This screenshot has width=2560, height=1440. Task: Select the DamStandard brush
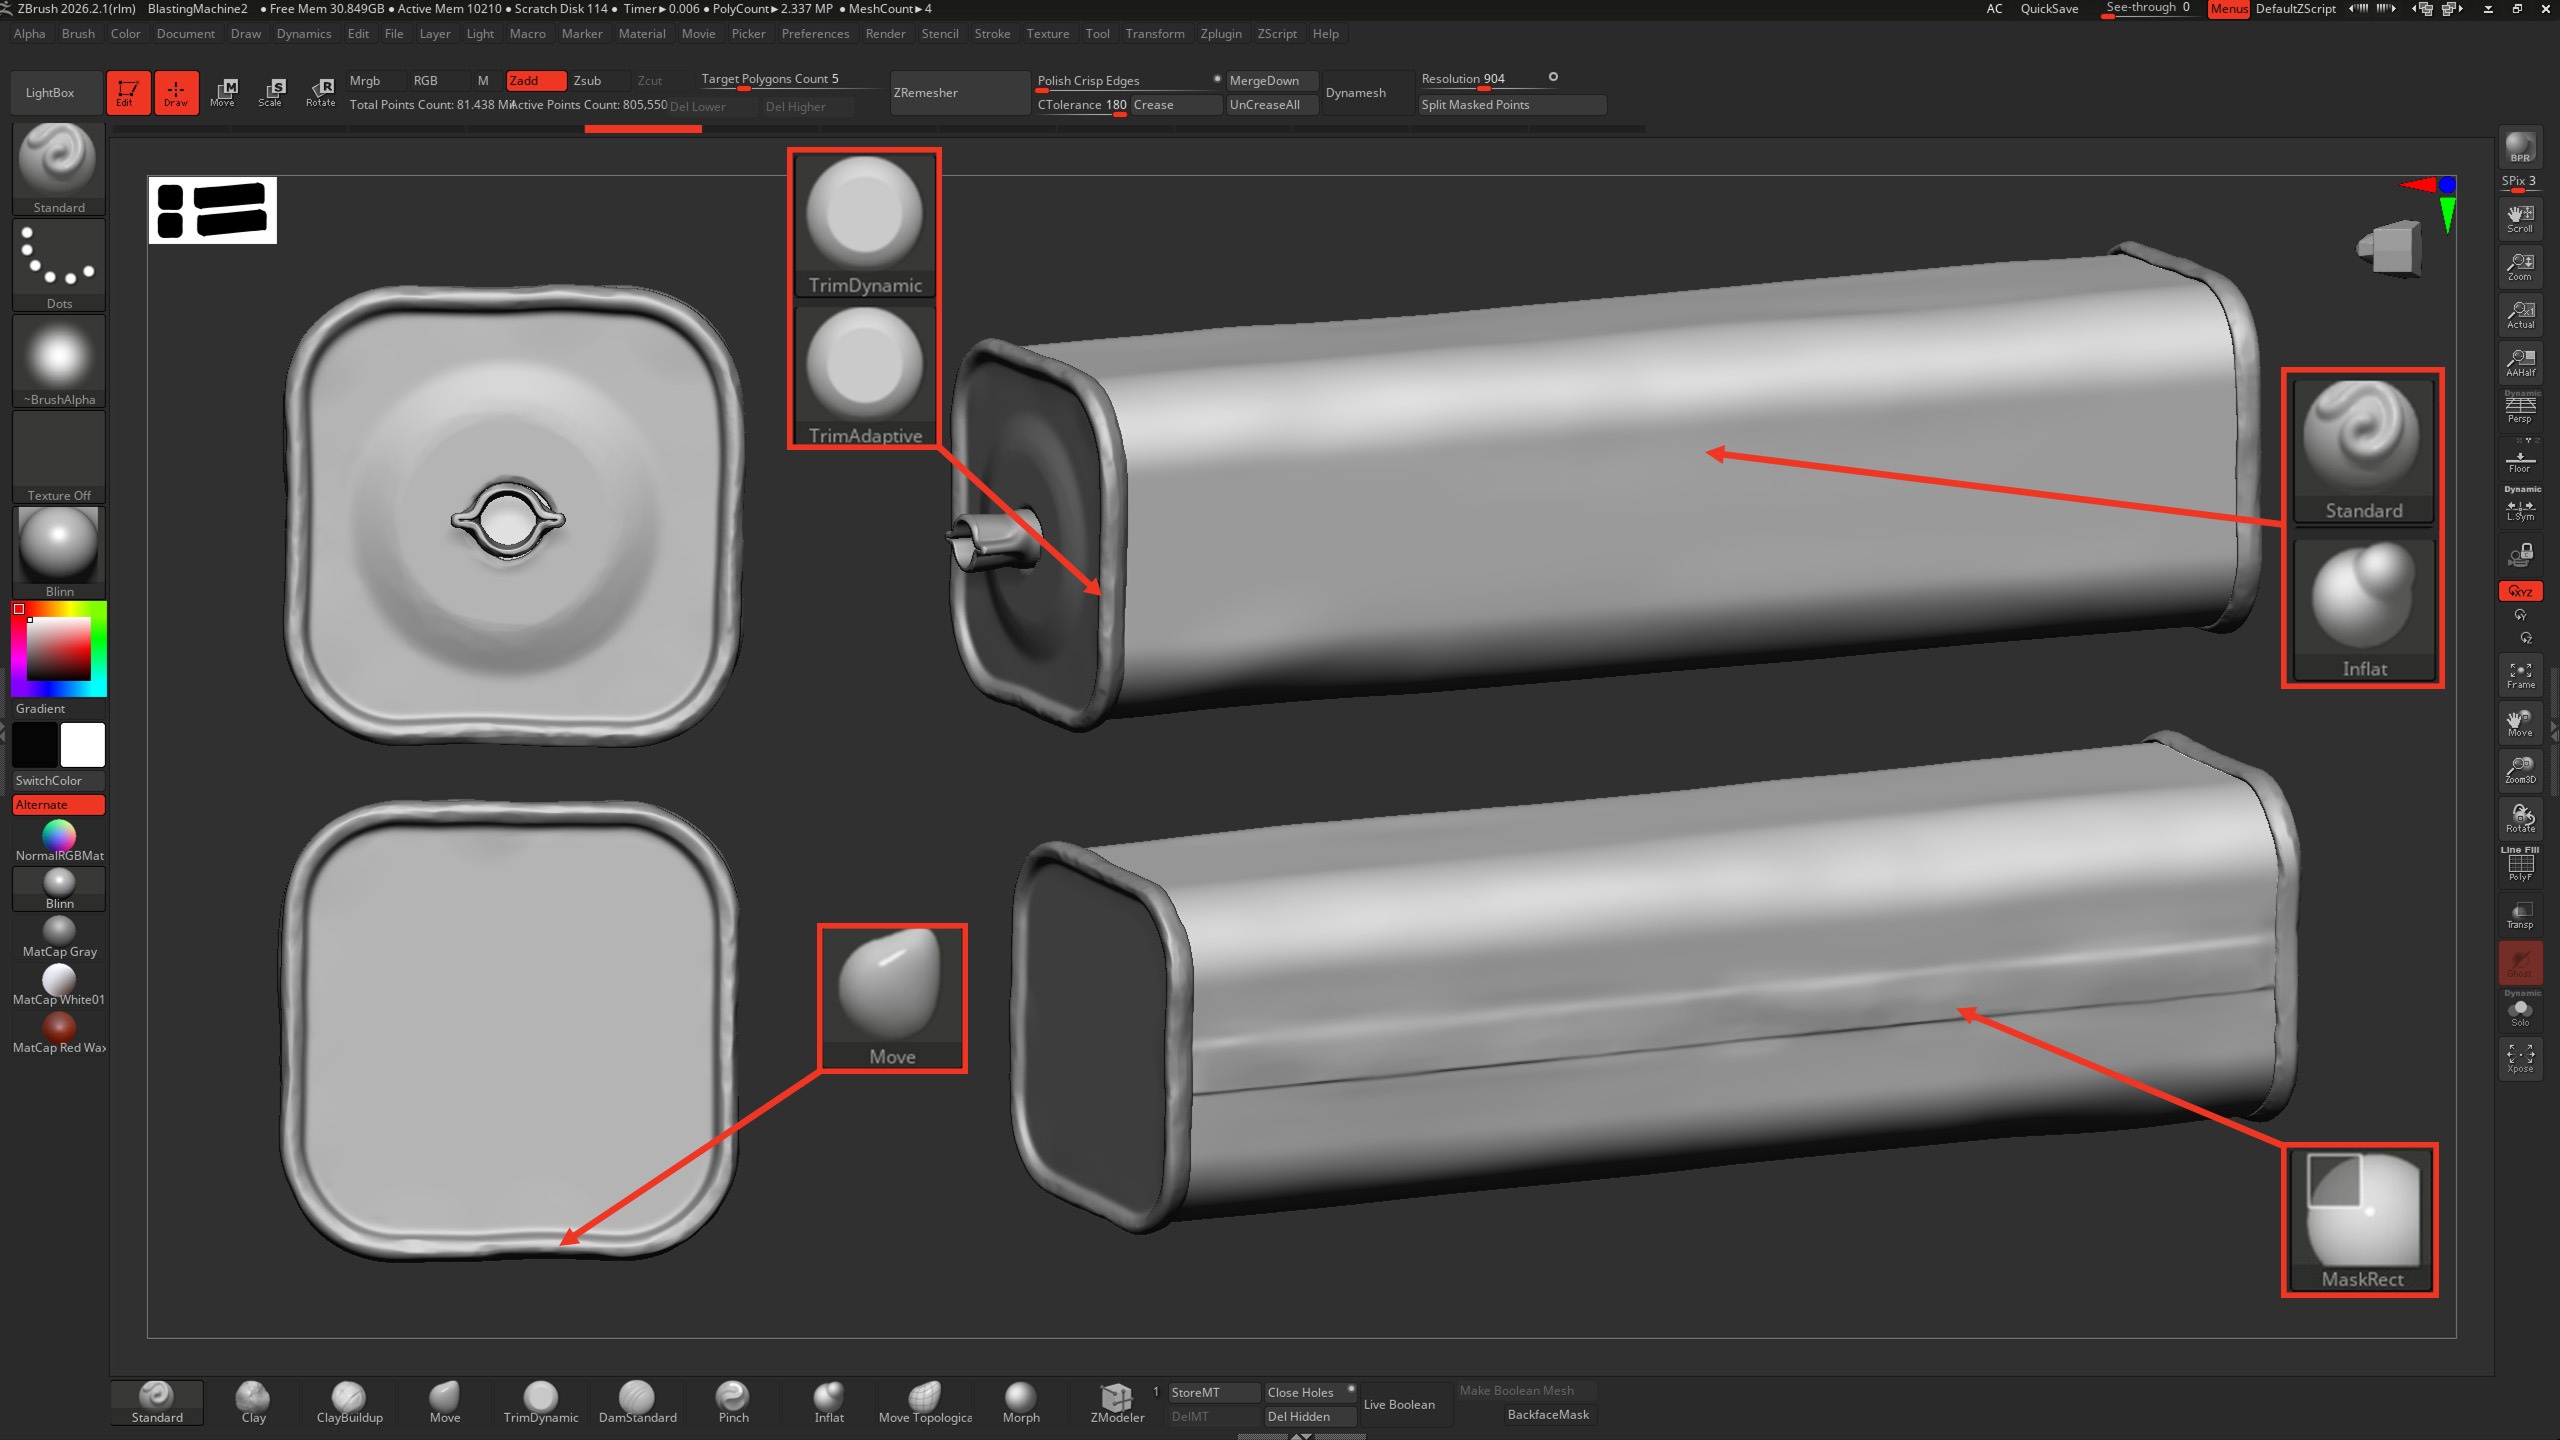click(637, 1402)
